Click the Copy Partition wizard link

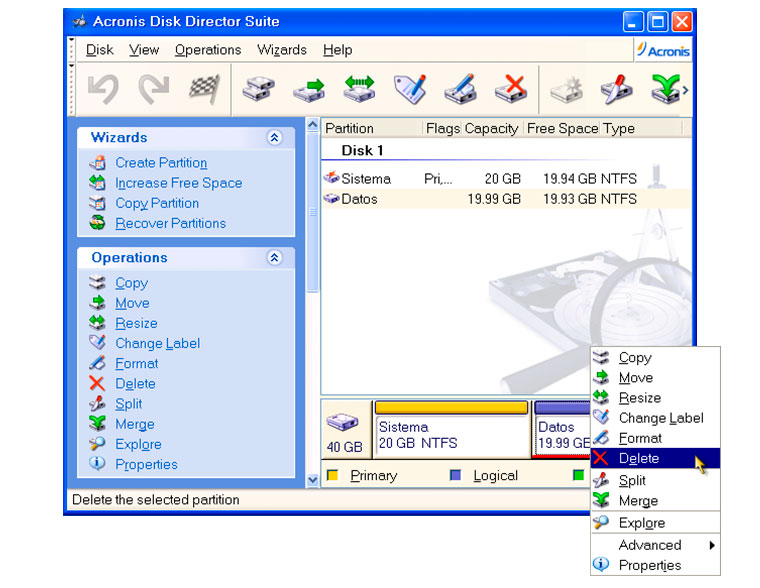coord(157,204)
